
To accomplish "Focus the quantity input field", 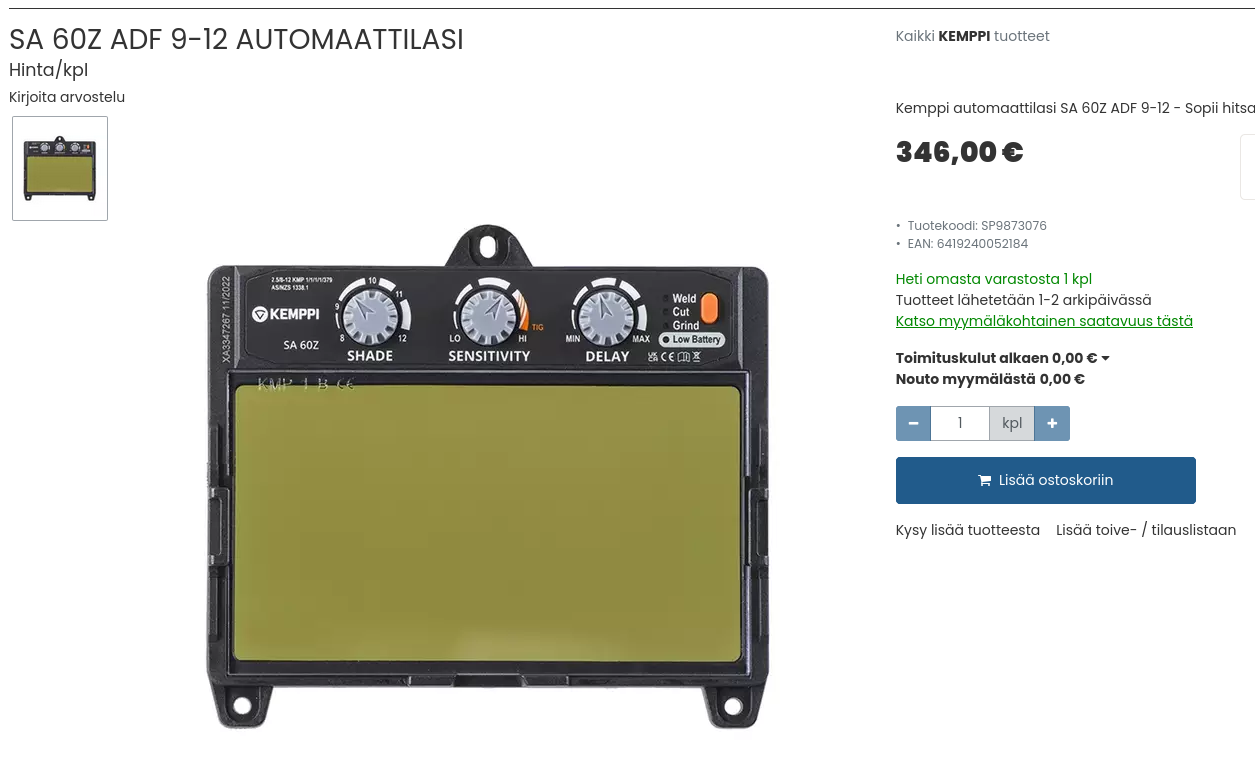I will pos(960,423).
